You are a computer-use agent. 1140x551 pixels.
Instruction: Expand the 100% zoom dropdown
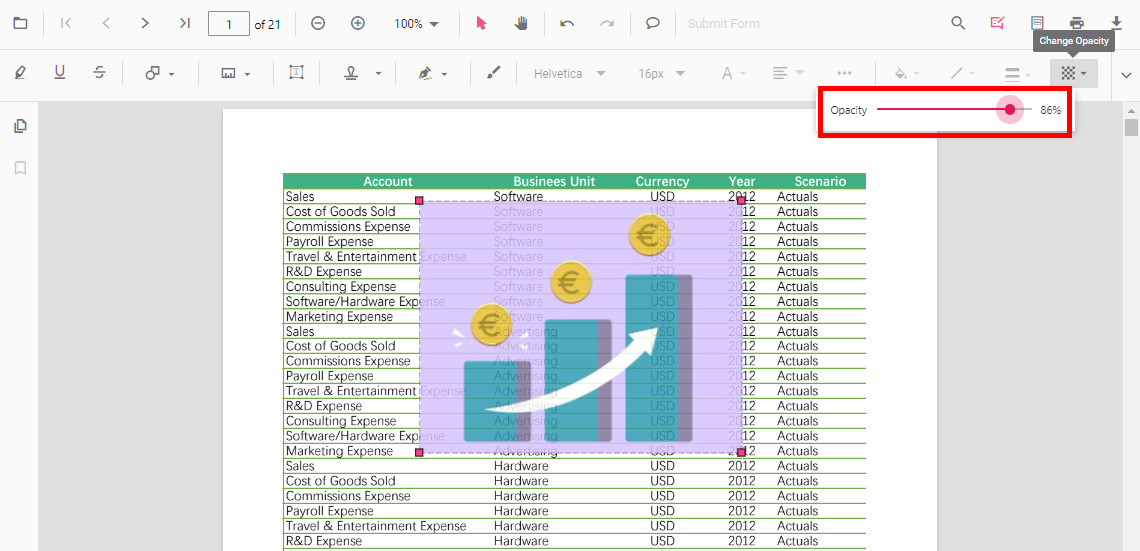[x=415, y=23]
